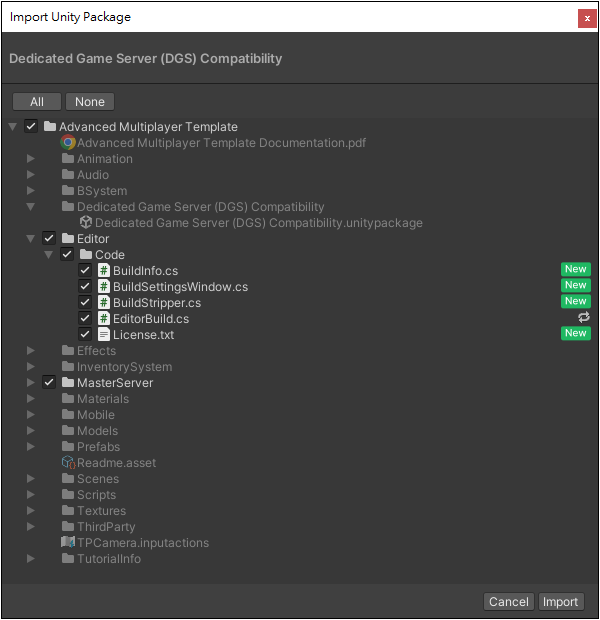This screenshot has height=620, width=600.
Task: Collapse the Code folder arrow
Action: coord(49,255)
